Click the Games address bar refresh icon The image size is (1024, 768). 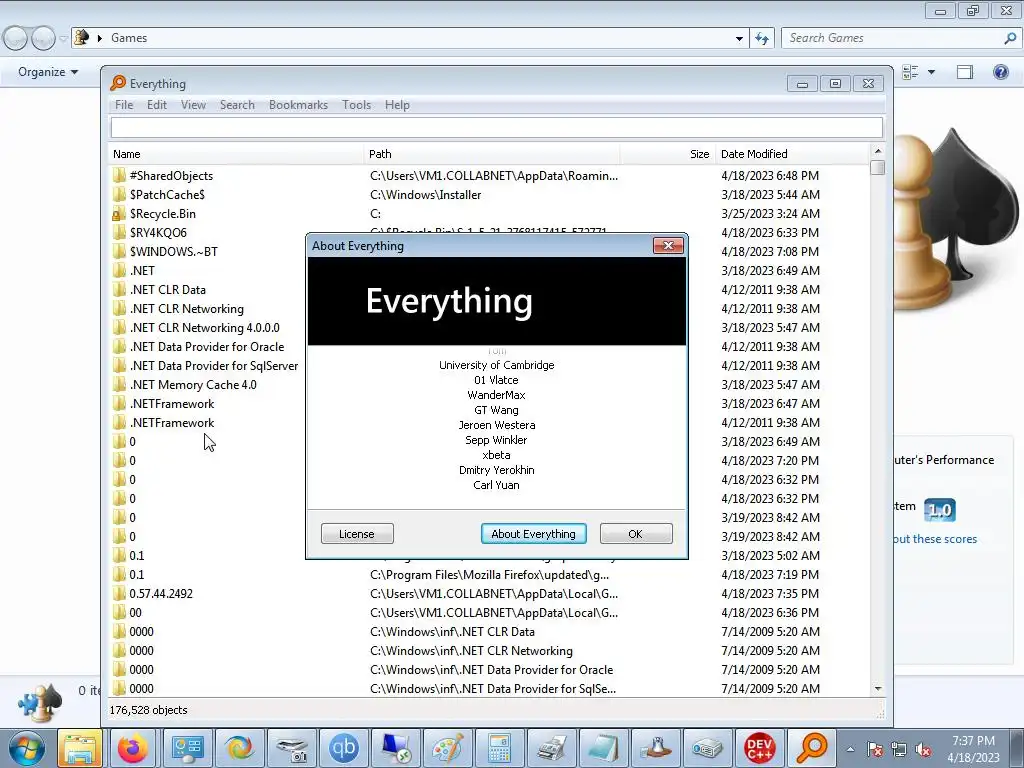pyautogui.click(x=761, y=38)
